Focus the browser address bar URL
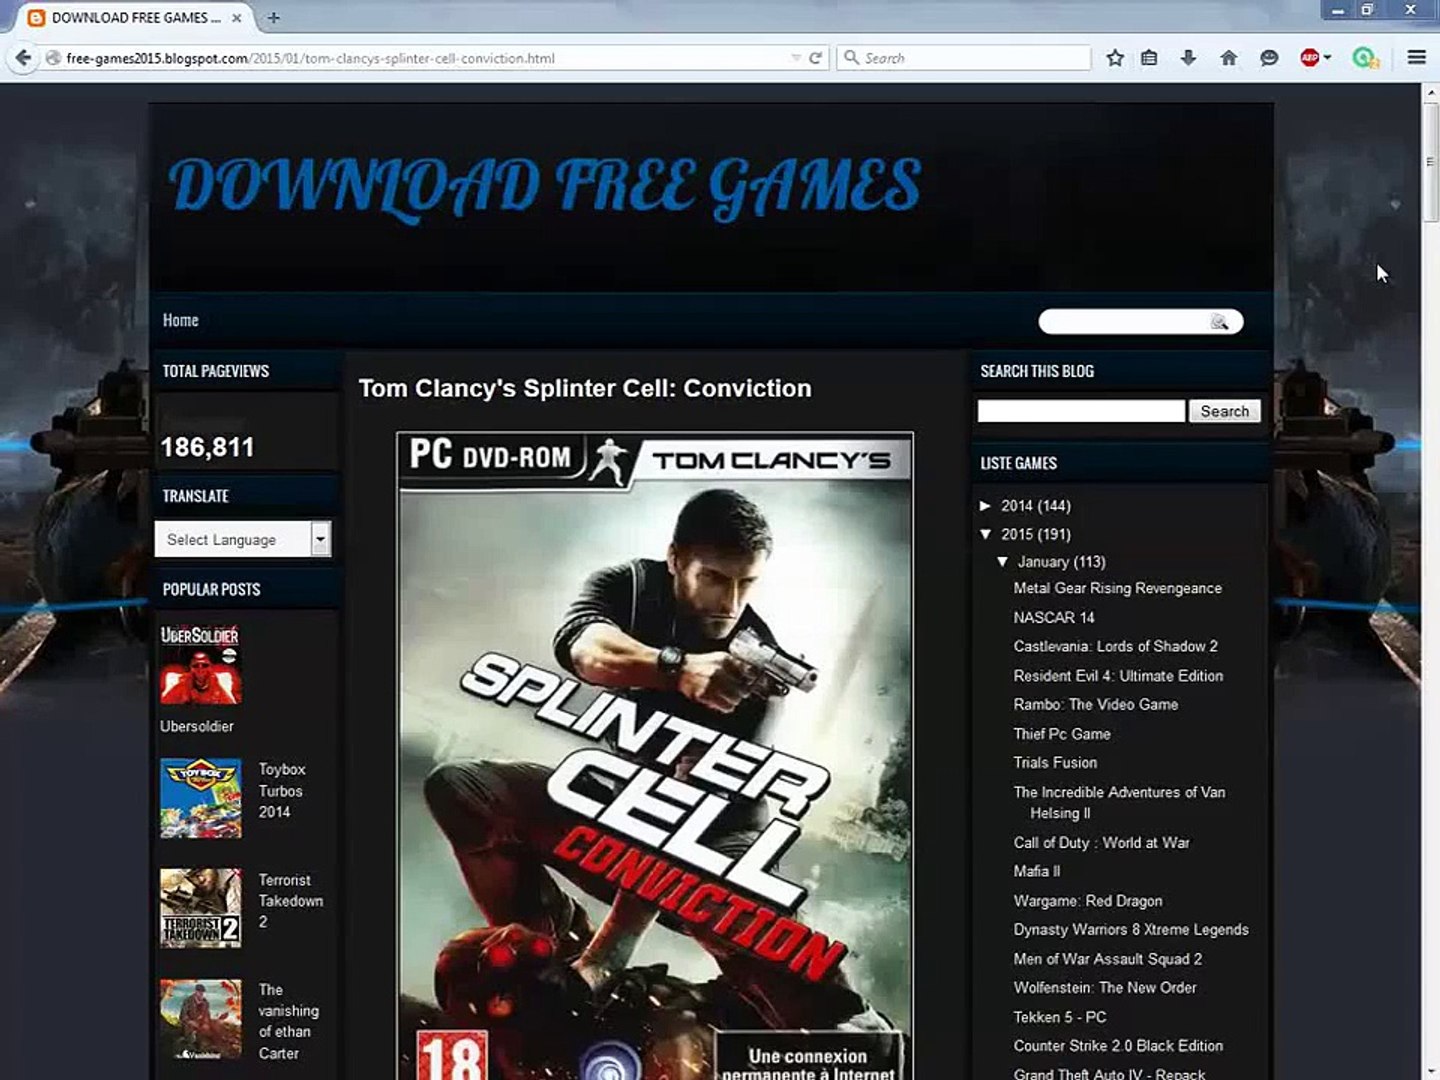This screenshot has width=1440, height=1080. (425, 58)
